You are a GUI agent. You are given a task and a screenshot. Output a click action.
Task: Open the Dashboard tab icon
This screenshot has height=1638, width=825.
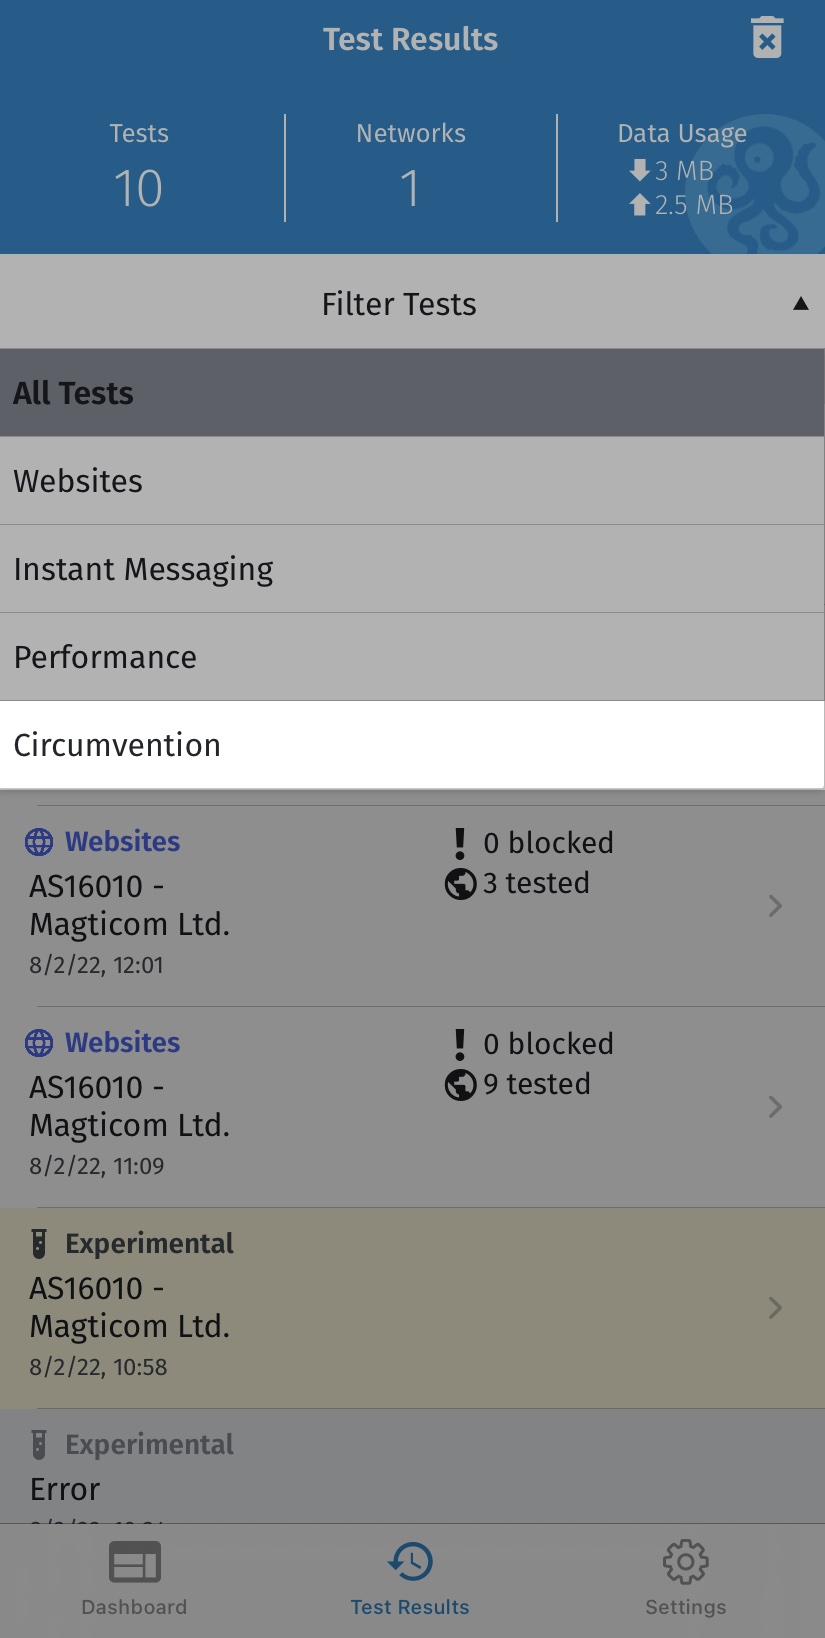coord(134,1562)
